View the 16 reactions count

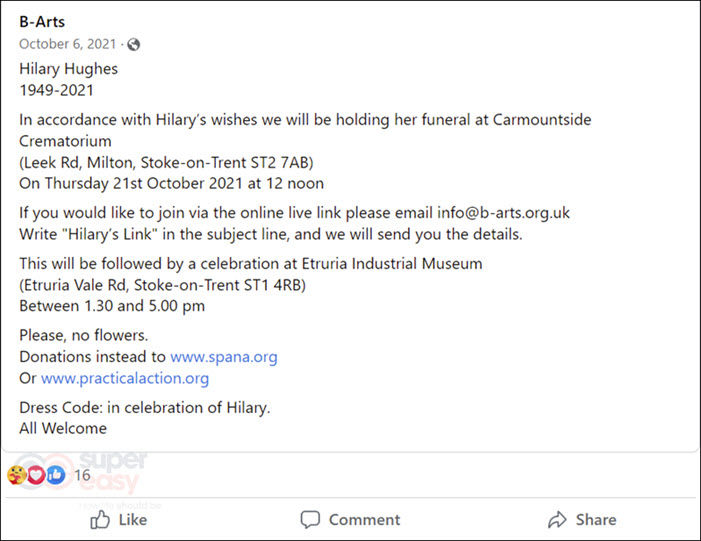click(82, 475)
